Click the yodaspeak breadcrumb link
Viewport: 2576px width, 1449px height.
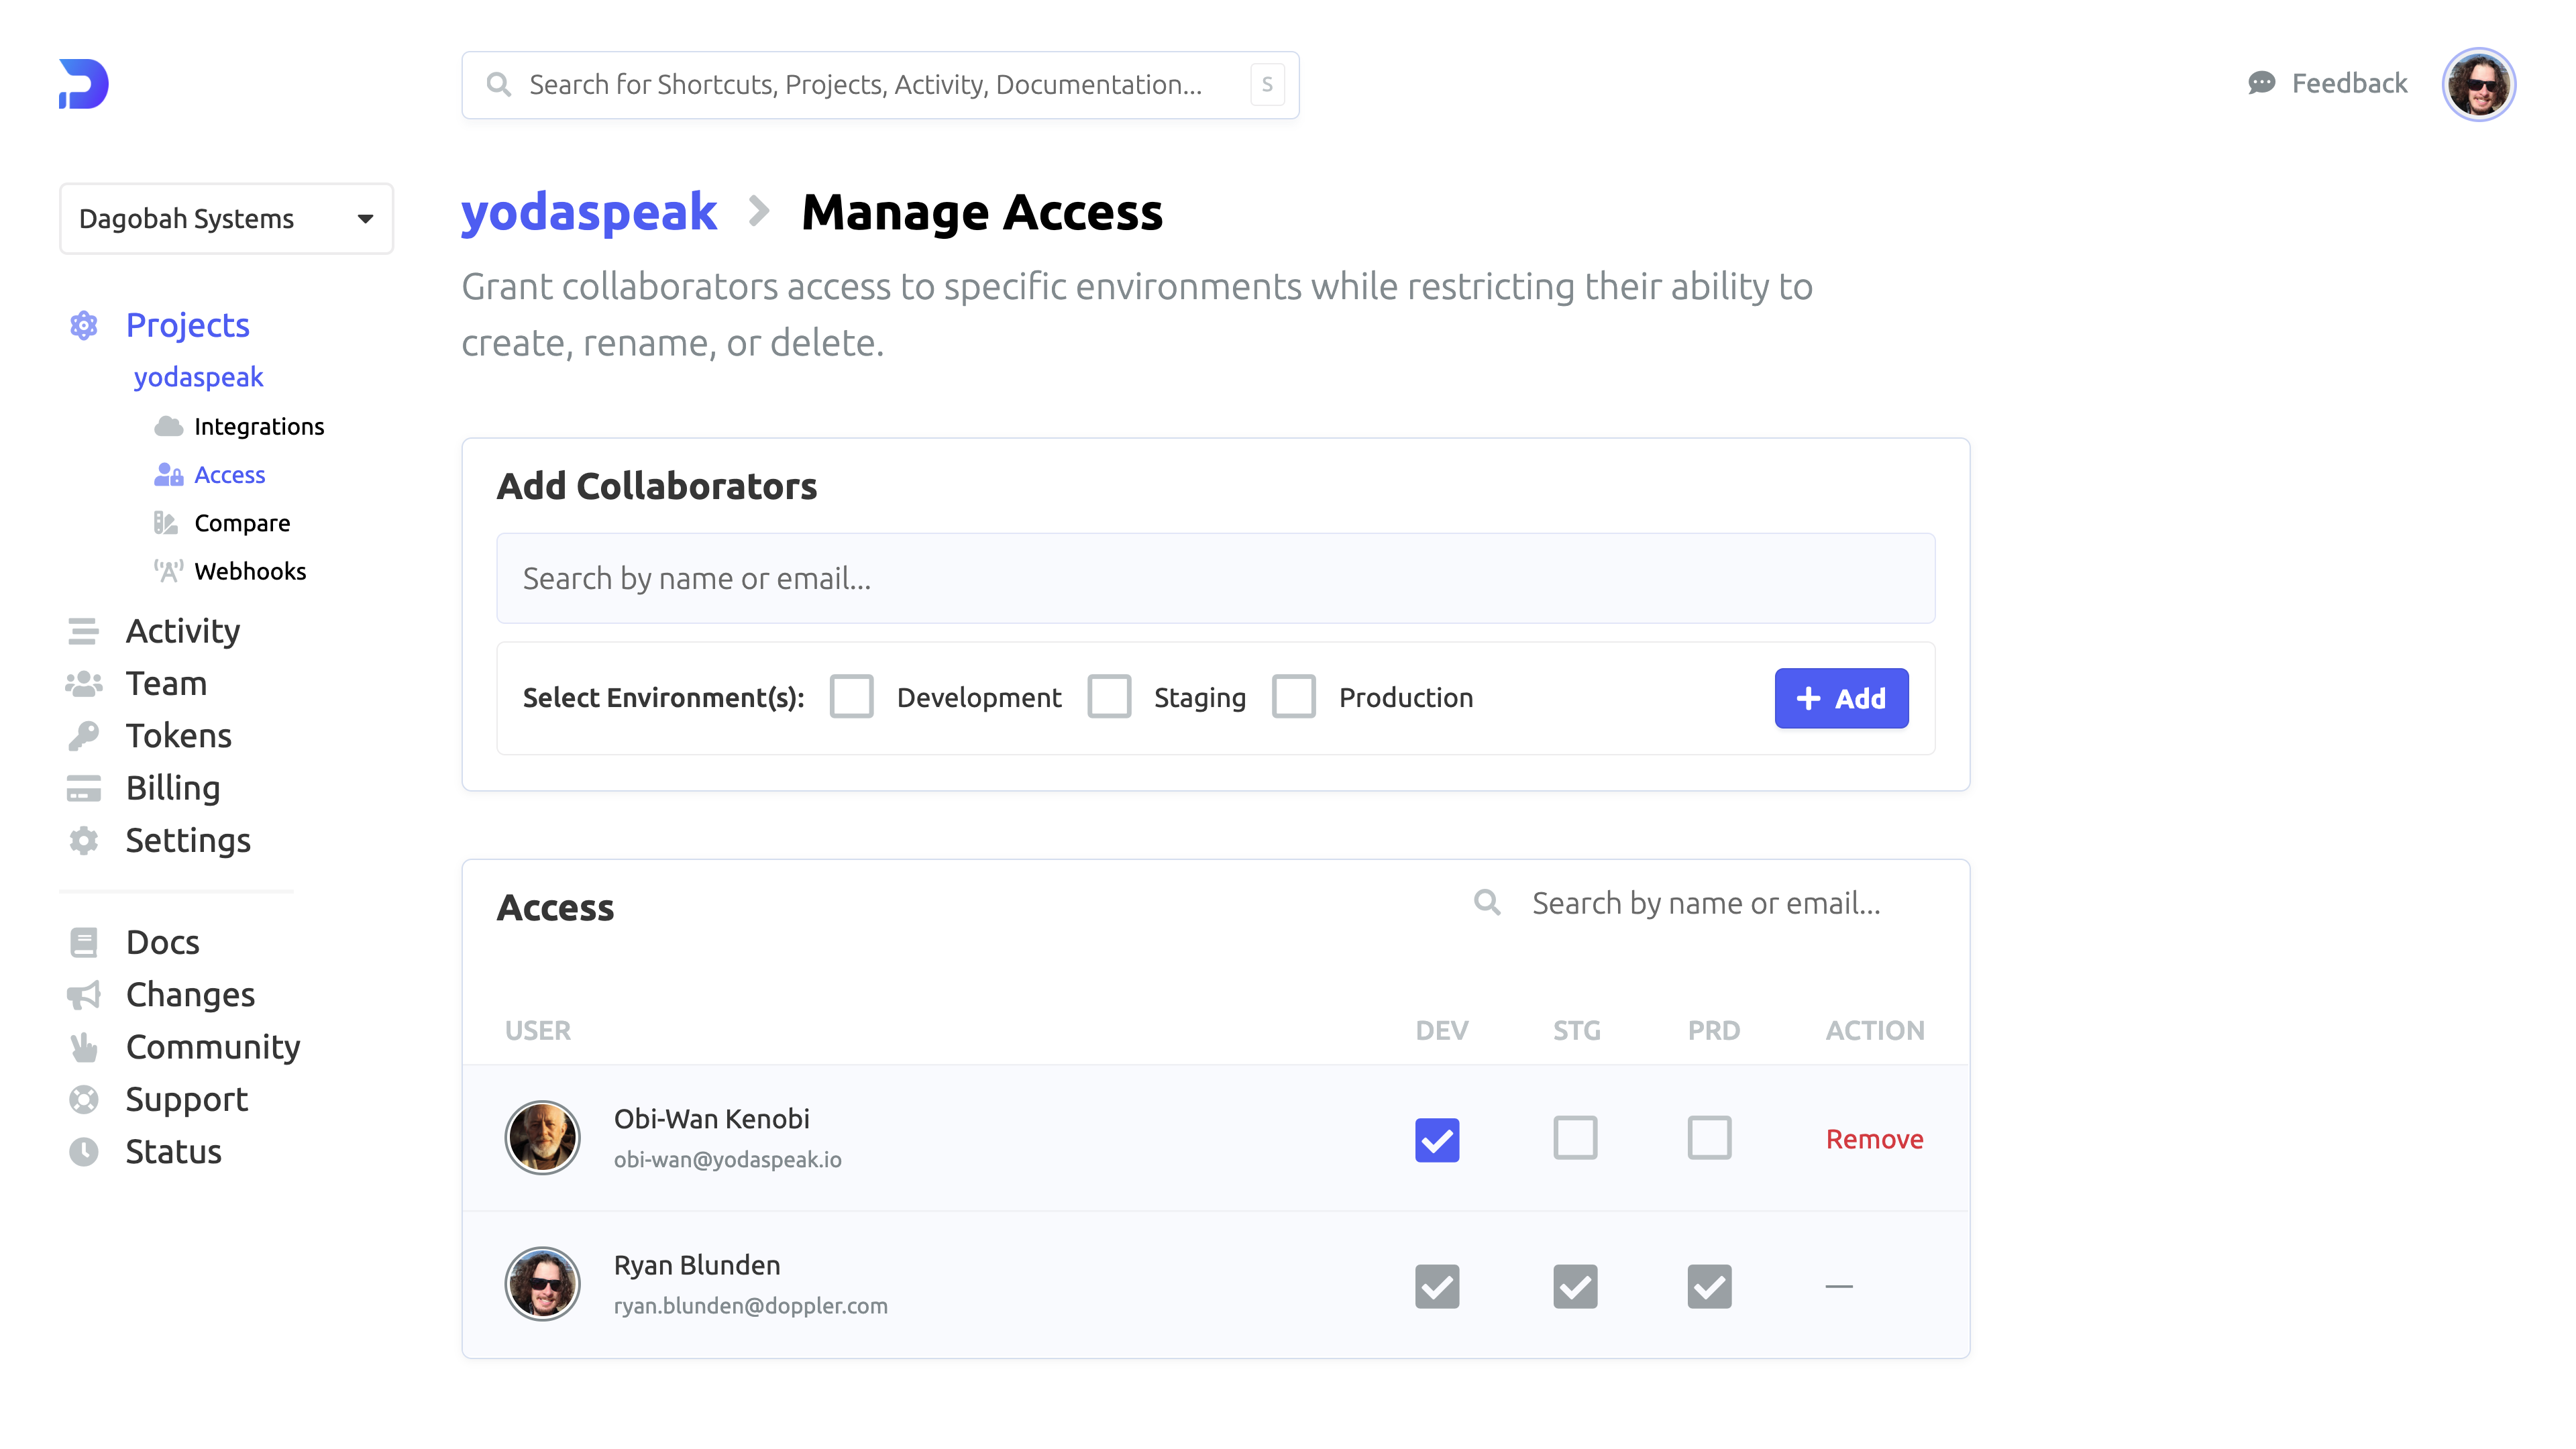[588, 212]
